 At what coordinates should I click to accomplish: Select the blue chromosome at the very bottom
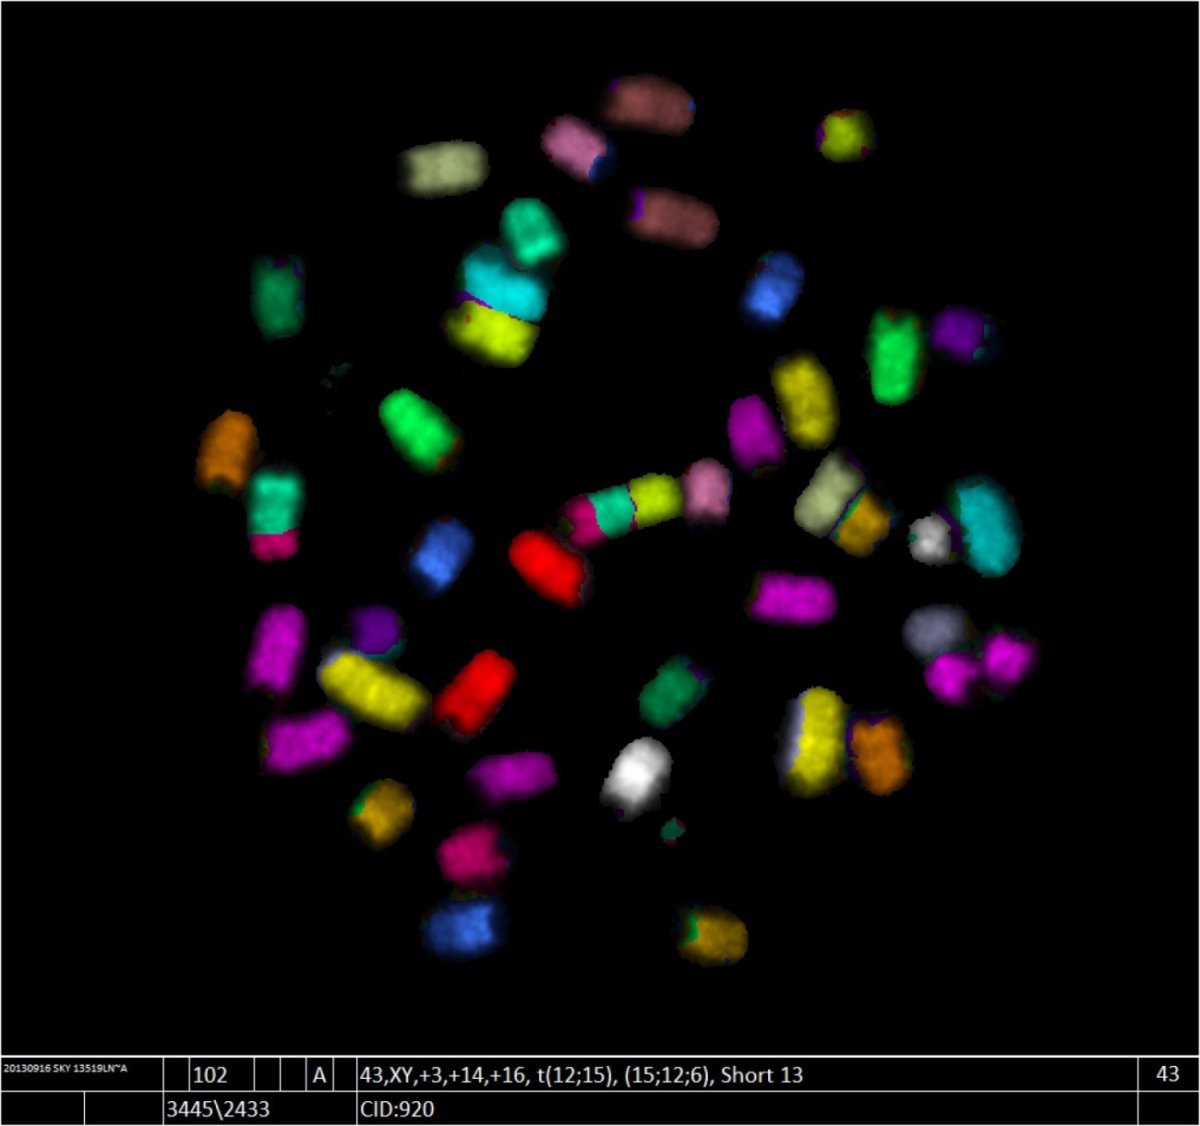pyautogui.click(x=463, y=926)
